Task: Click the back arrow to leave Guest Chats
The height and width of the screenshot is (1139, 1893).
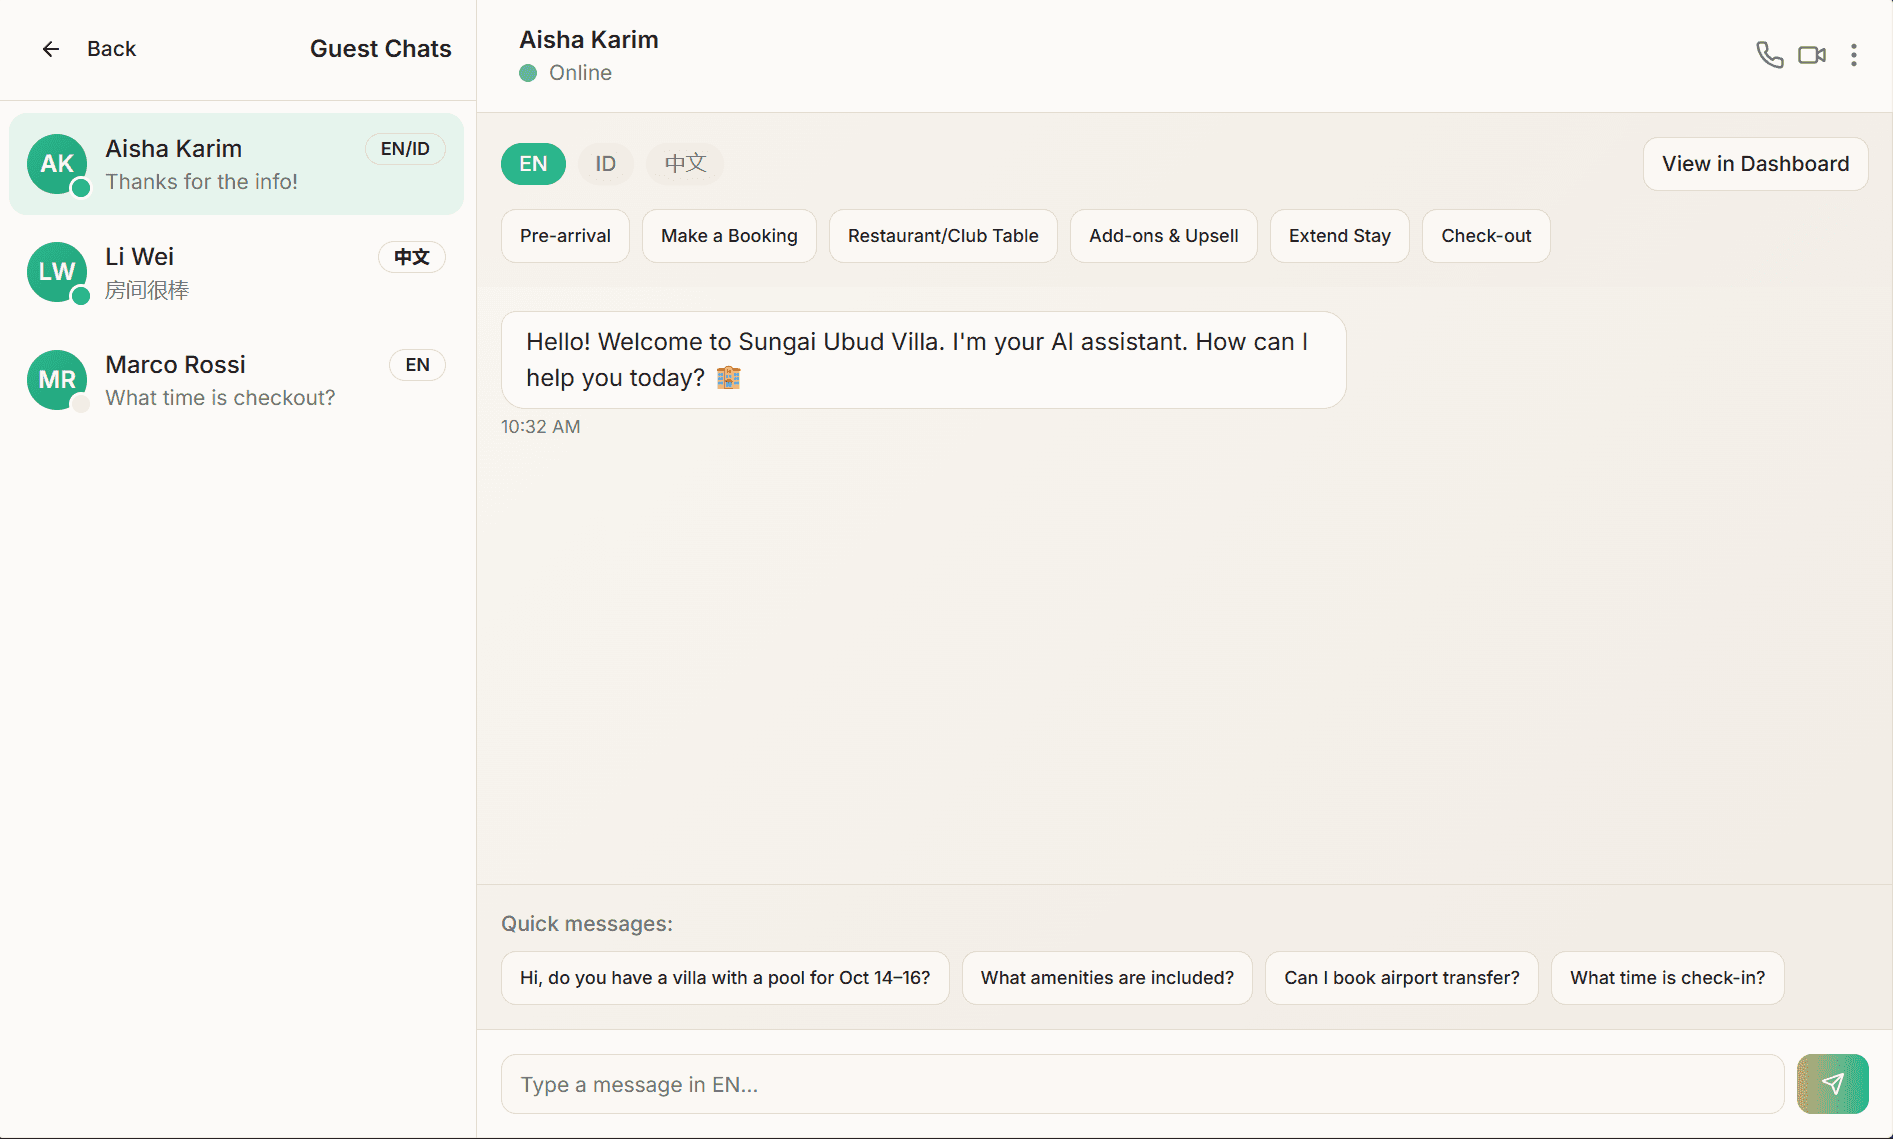Action: (x=50, y=48)
